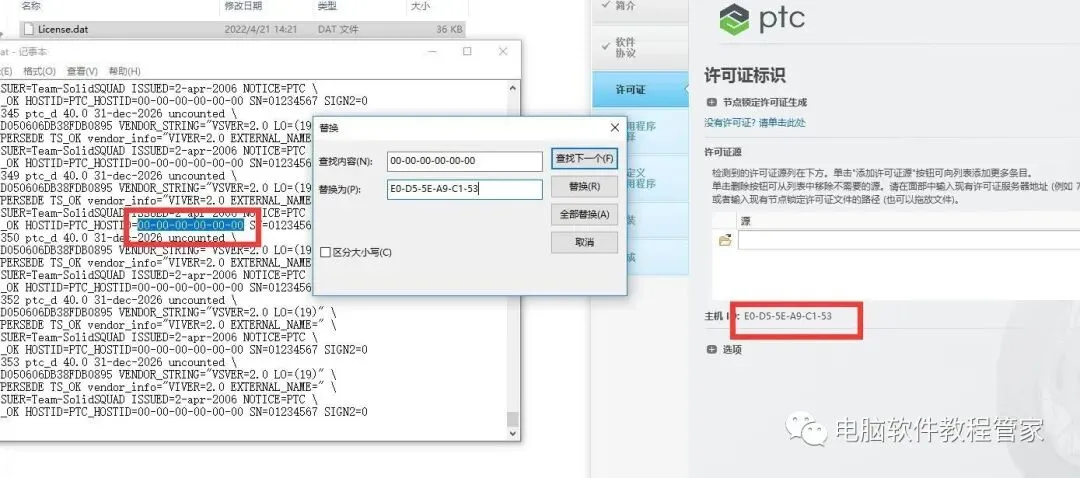Close the Notepad window

tap(503, 52)
